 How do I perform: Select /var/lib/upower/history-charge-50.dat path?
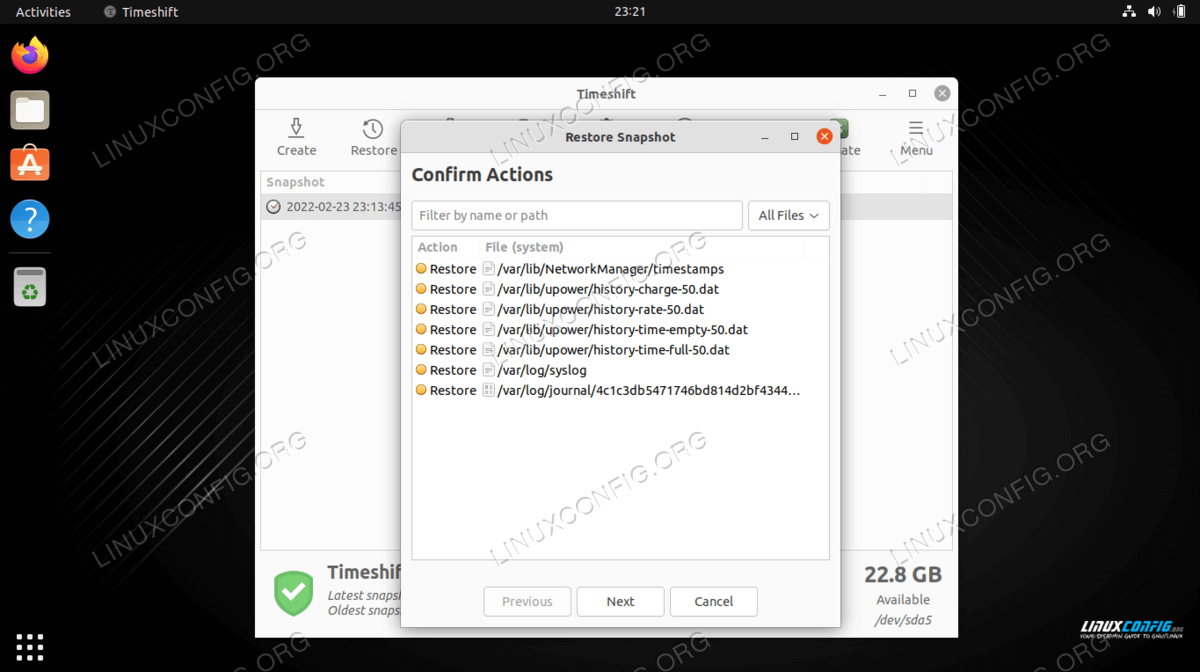608,289
